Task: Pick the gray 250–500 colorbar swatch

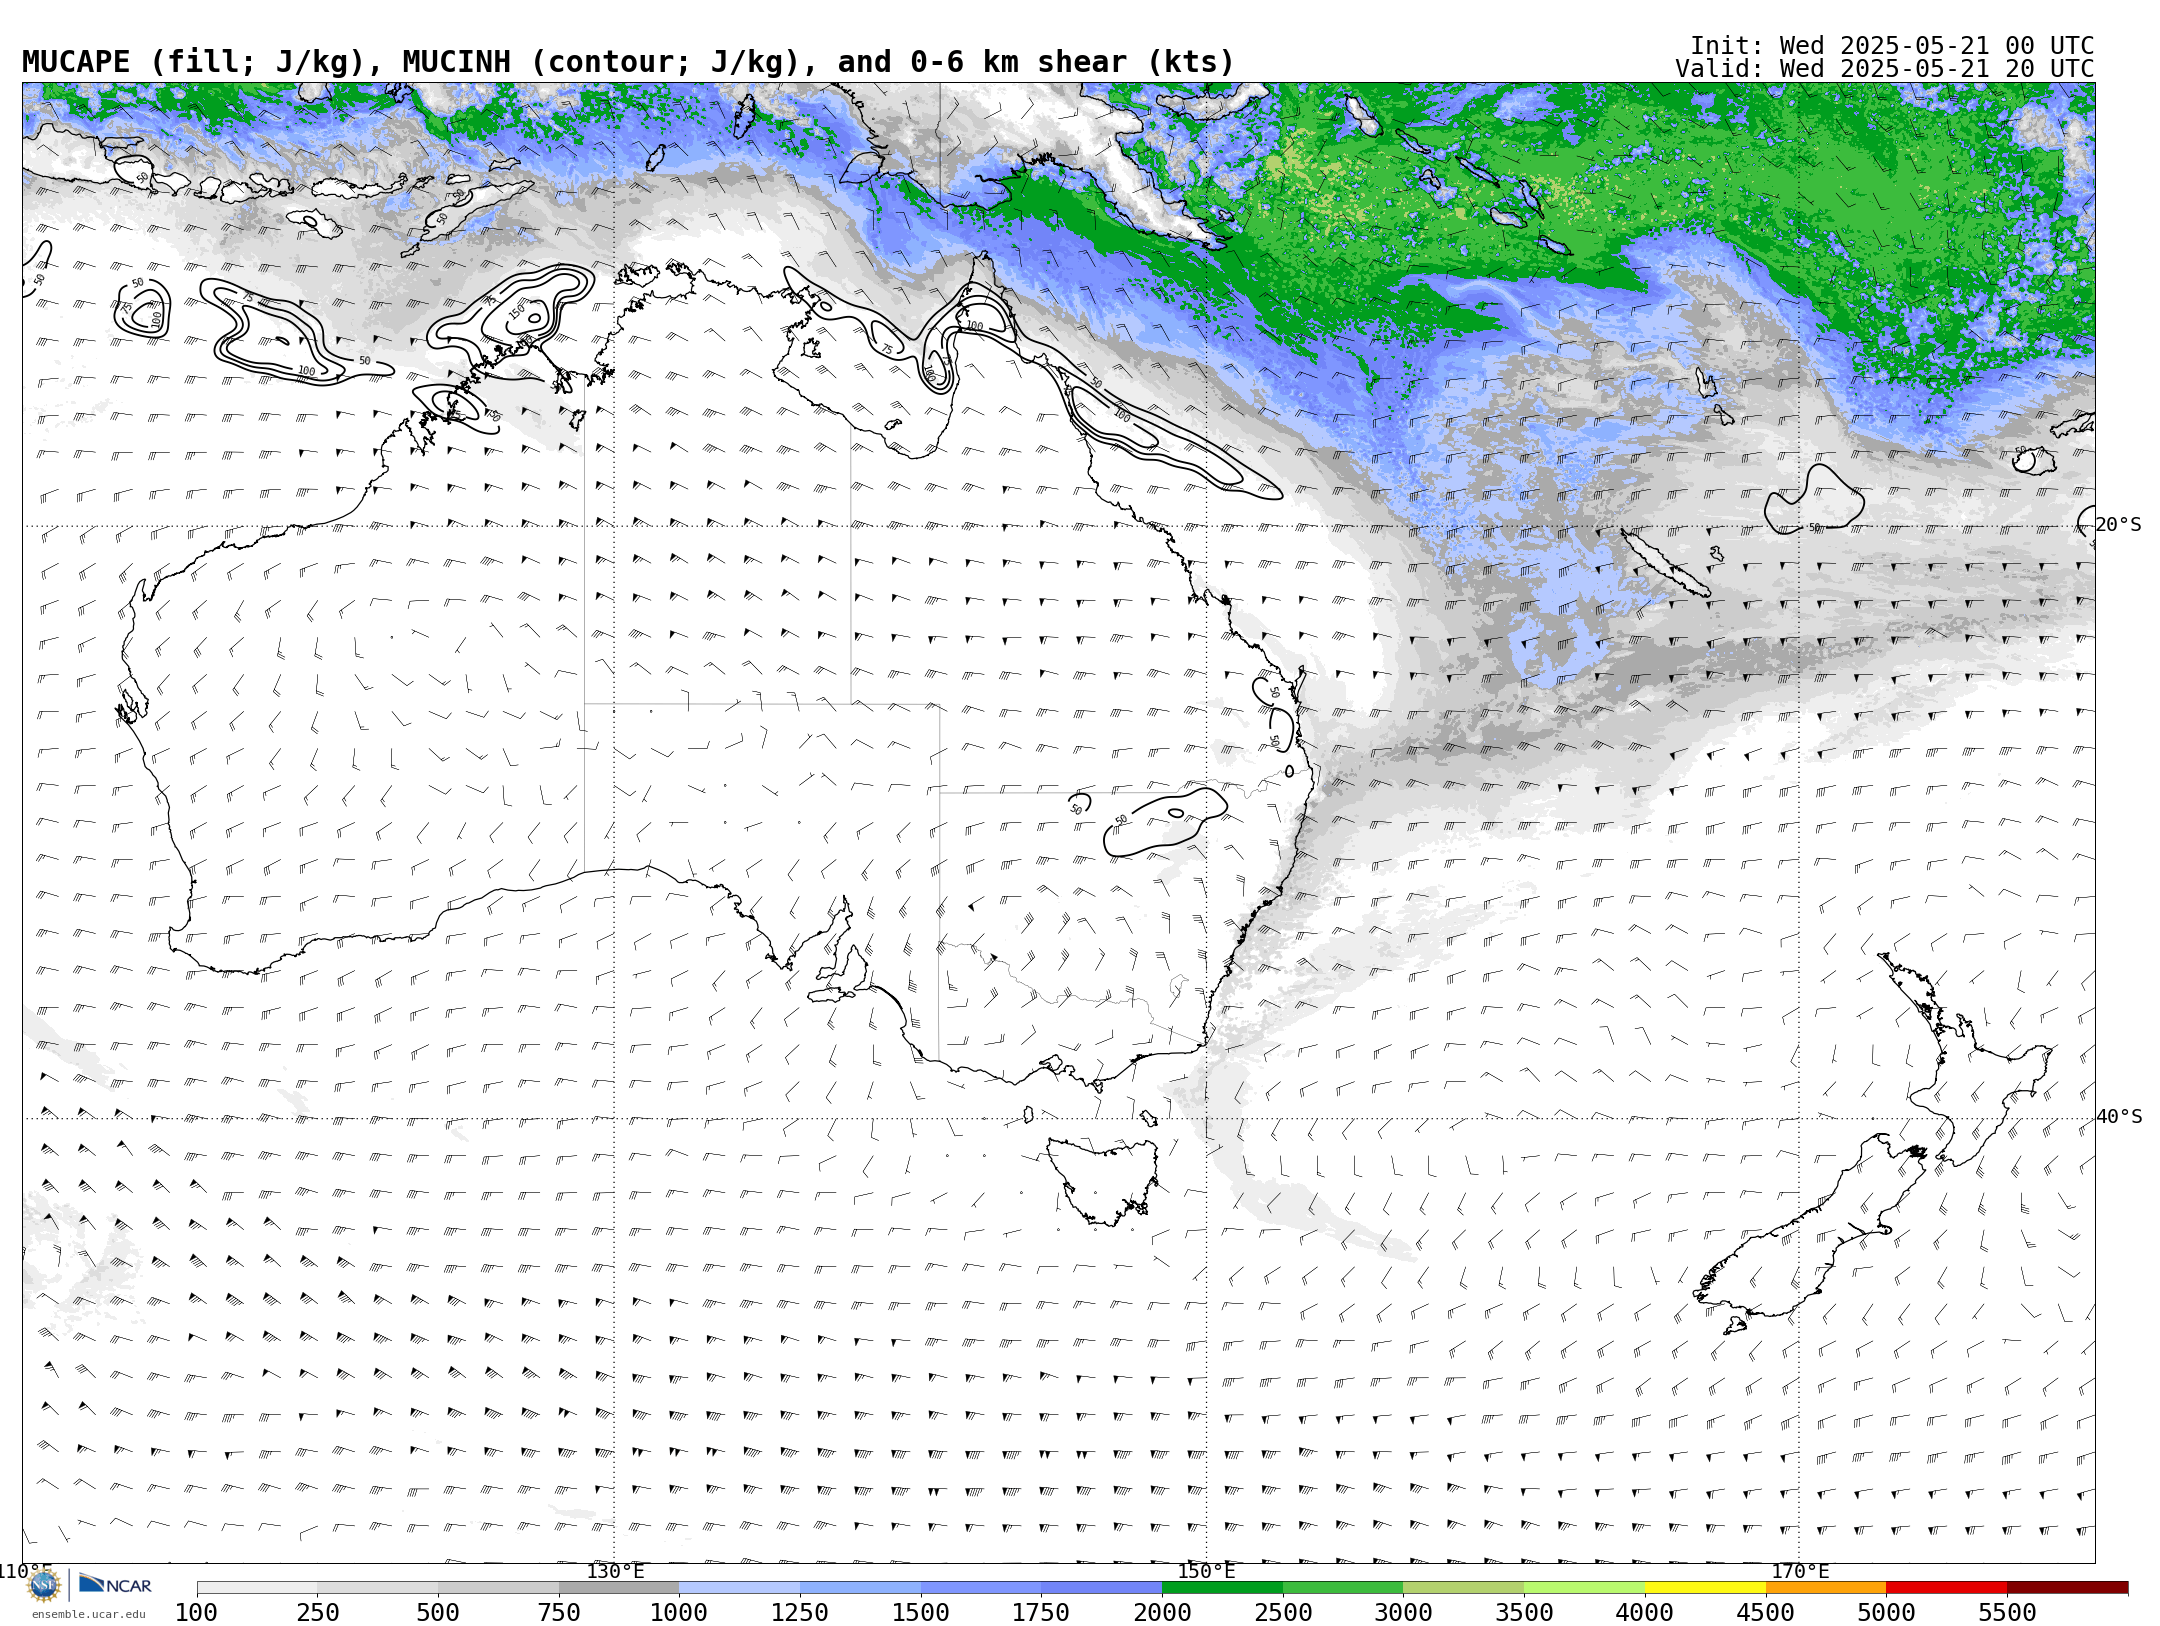Action: pyautogui.click(x=378, y=1588)
